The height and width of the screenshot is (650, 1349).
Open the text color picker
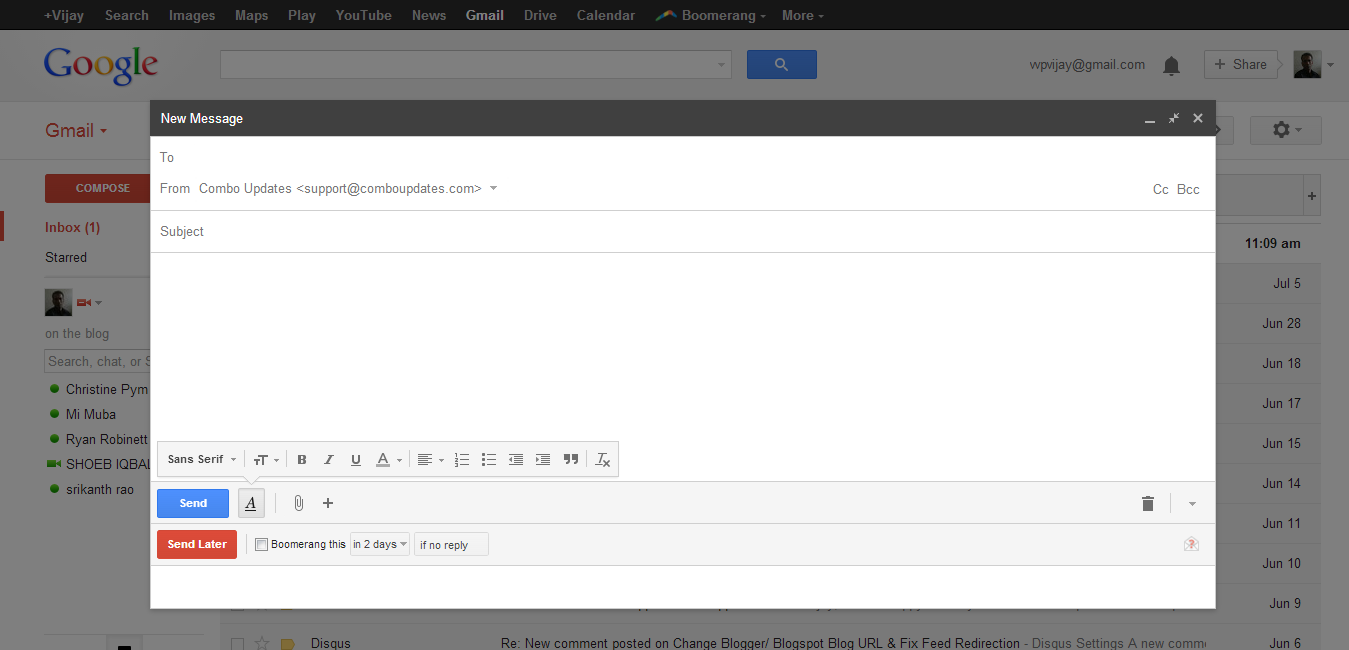pyautogui.click(x=388, y=460)
